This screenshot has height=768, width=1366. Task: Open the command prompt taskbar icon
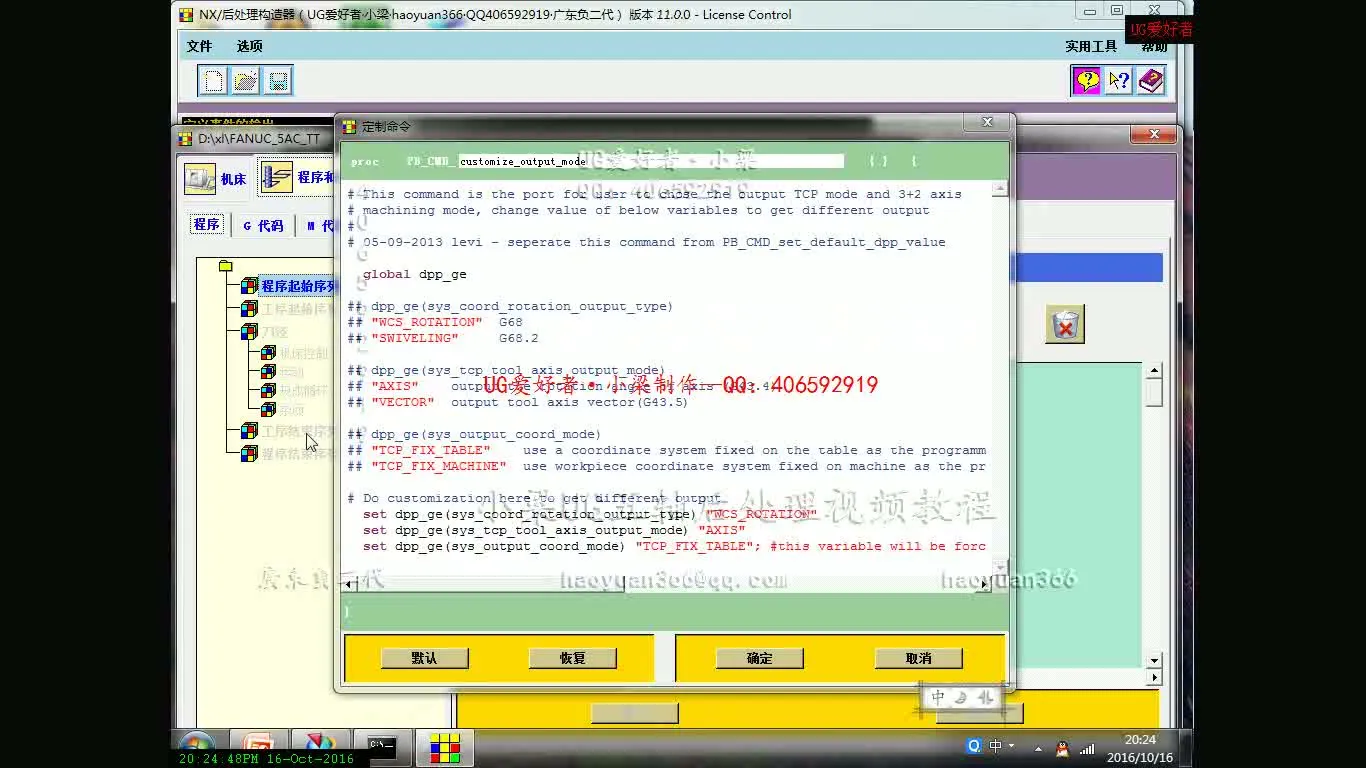pos(381,745)
